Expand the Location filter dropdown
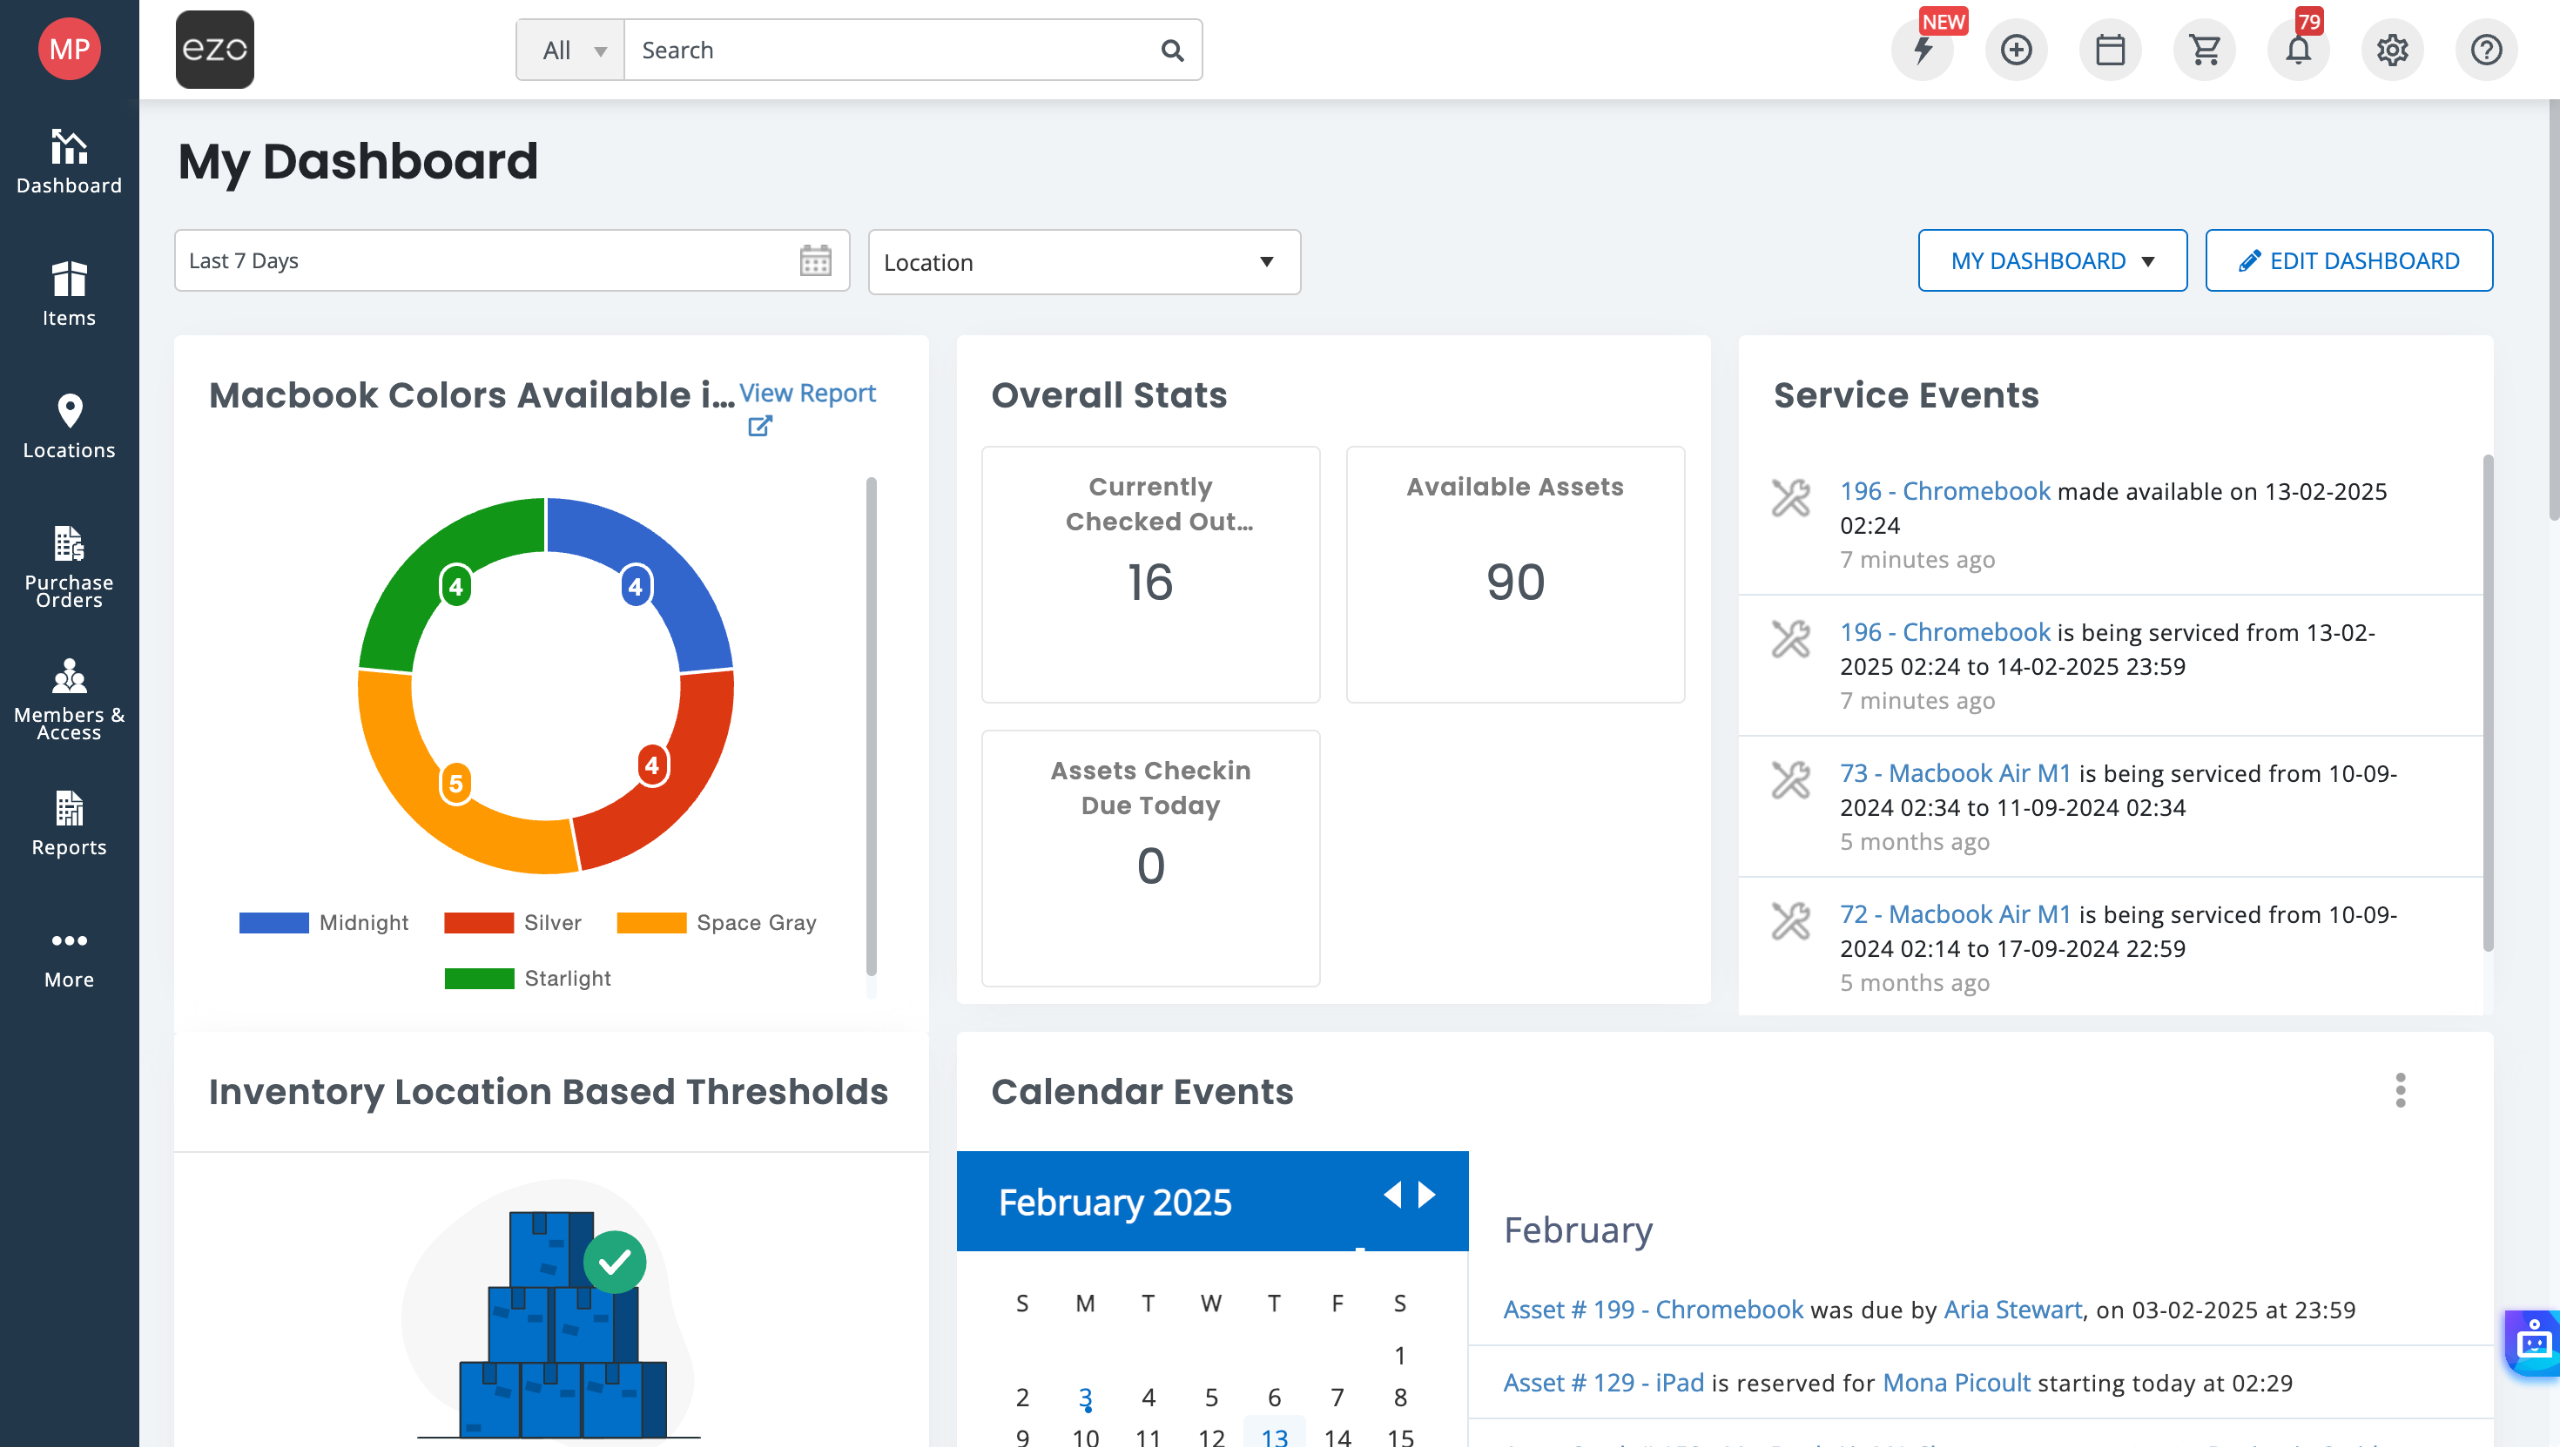This screenshot has height=1447, width=2560. (x=1084, y=262)
